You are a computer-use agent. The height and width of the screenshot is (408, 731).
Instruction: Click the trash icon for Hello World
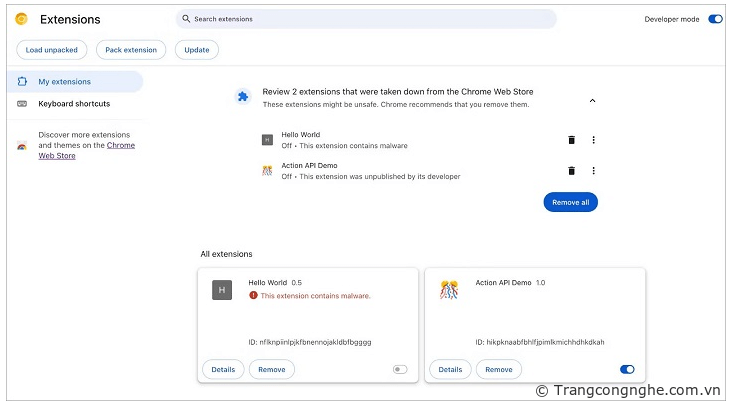(x=571, y=141)
